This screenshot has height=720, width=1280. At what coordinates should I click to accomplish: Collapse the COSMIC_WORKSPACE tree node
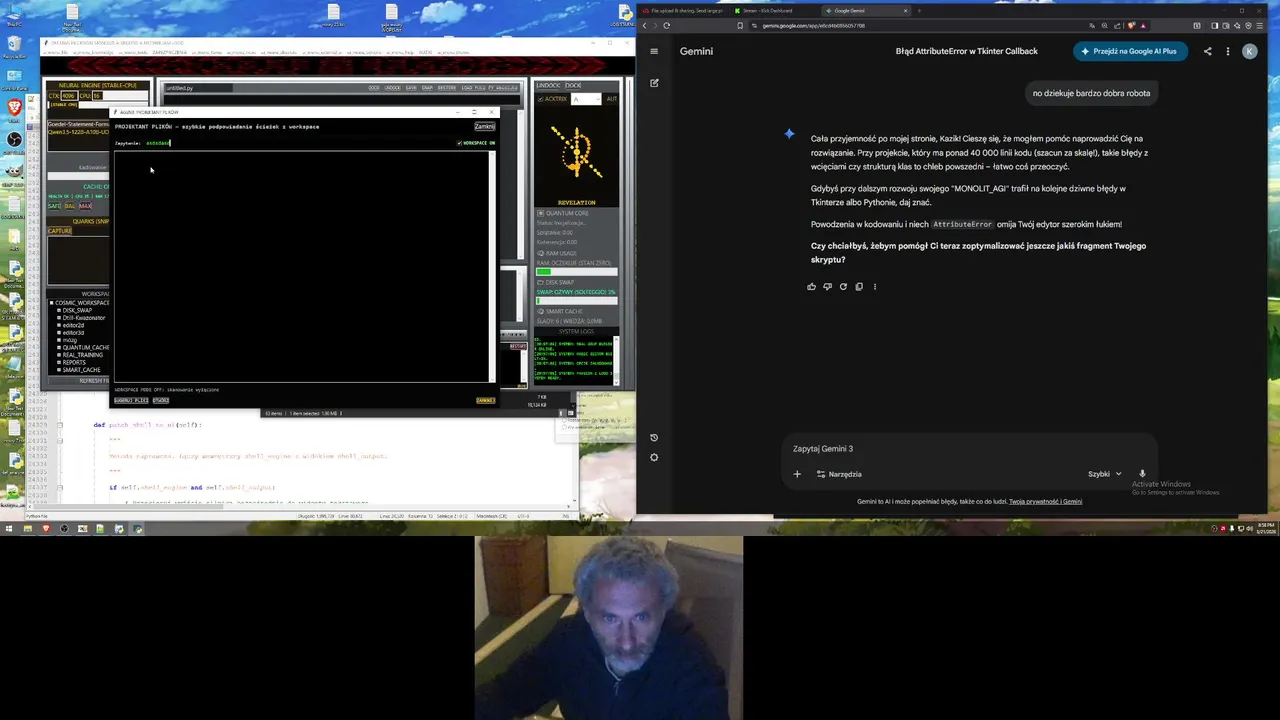coord(52,303)
